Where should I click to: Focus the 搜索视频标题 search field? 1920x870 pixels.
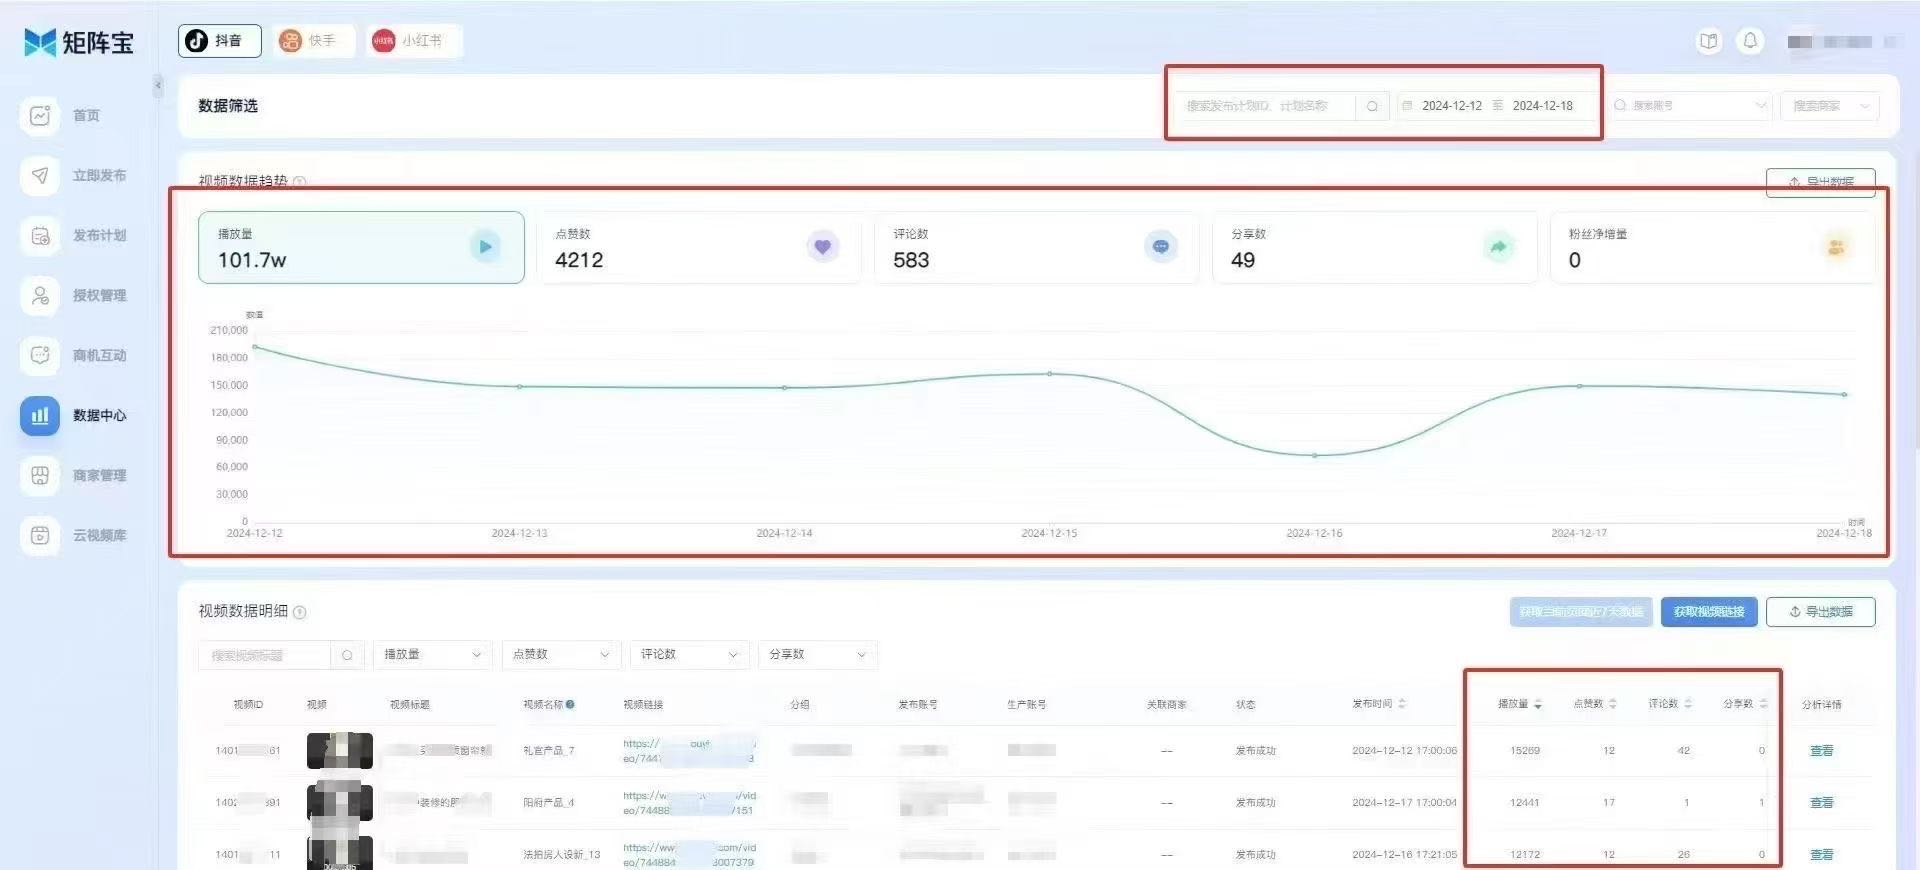(265, 655)
